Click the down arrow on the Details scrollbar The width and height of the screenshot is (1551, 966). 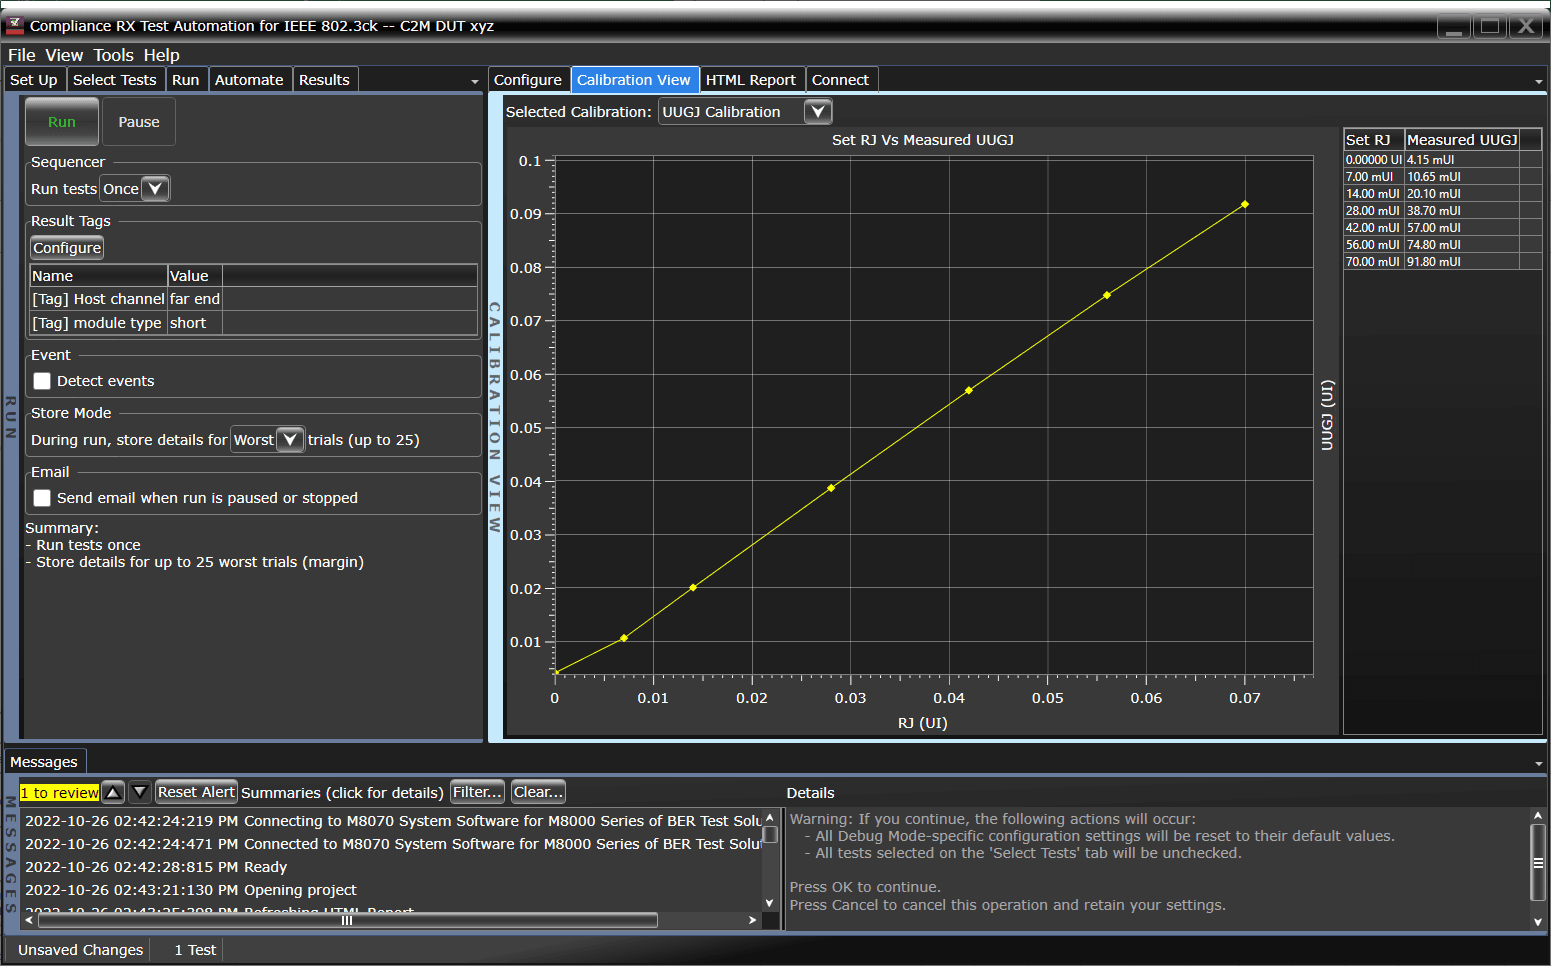coord(1538,921)
